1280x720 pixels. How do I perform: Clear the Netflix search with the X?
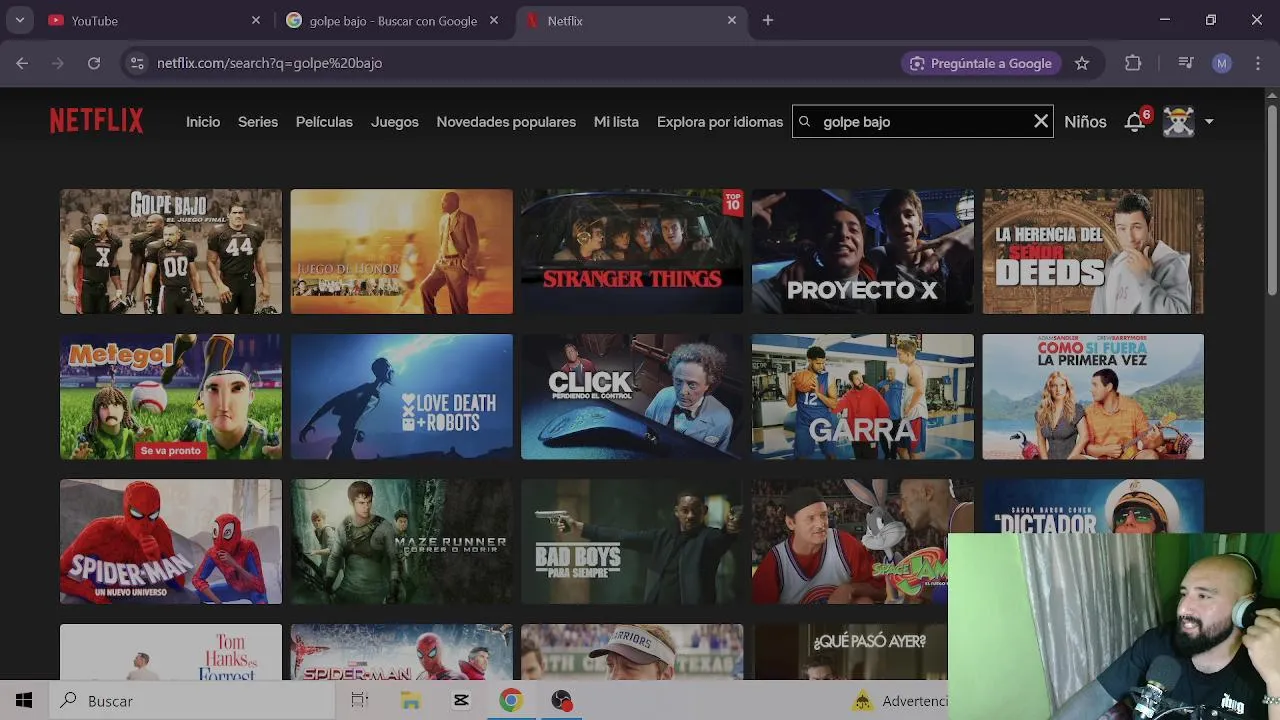point(1041,121)
